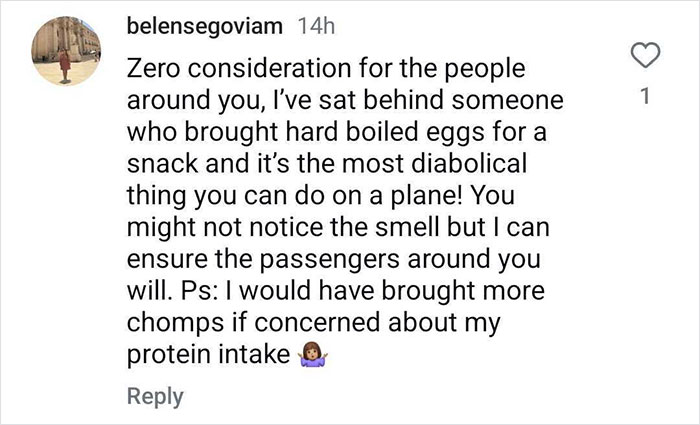
Task: Reply to belensegoviam's comment
Action: click(x=154, y=396)
